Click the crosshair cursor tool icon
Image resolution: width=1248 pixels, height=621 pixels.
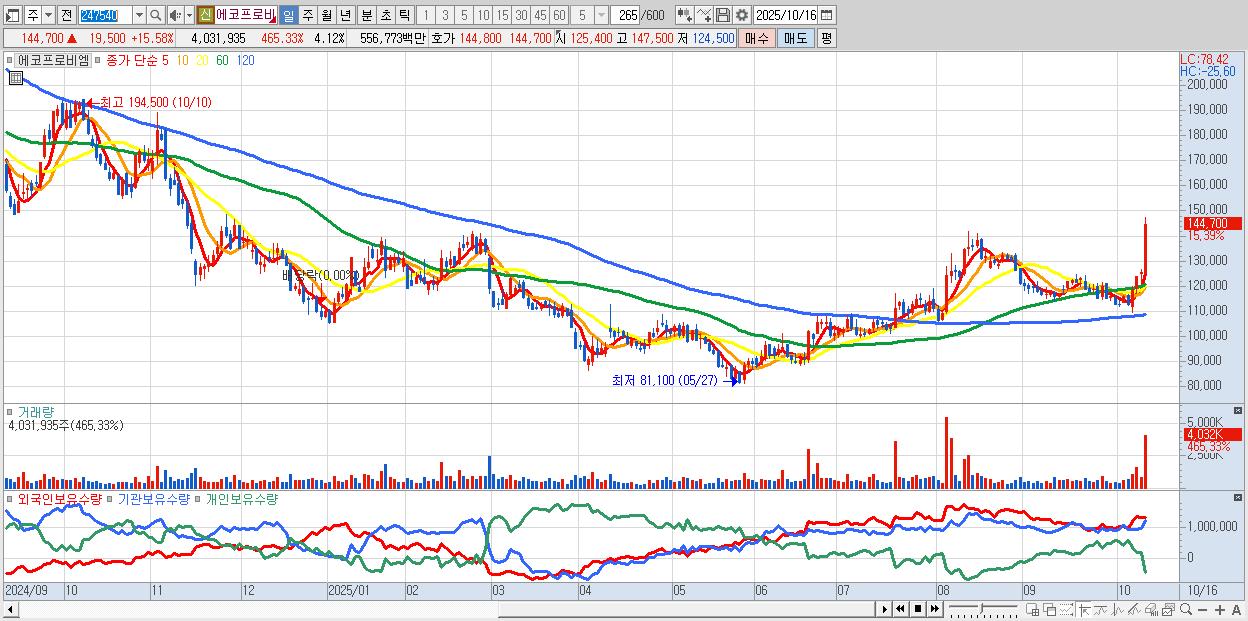click(x=1084, y=609)
